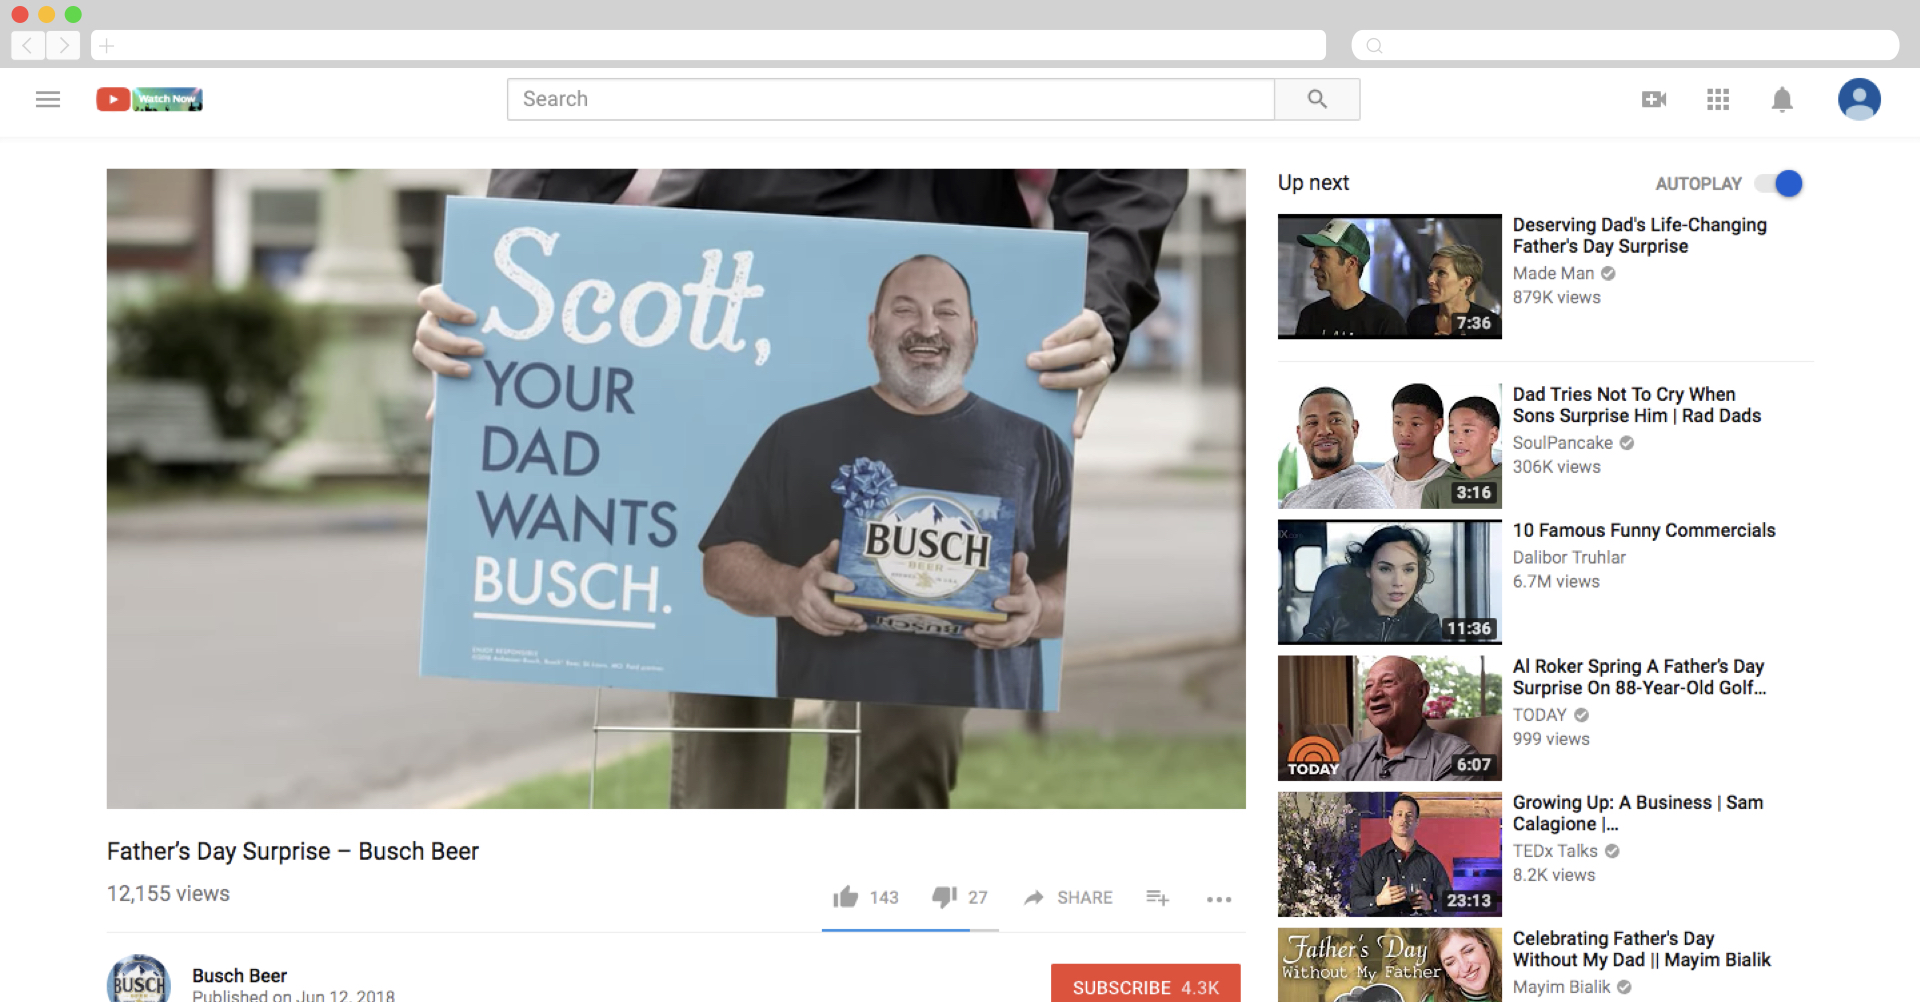Viewport: 1920px width, 1002px height.
Task: Open the Busch Beer channel link
Action: click(x=238, y=975)
